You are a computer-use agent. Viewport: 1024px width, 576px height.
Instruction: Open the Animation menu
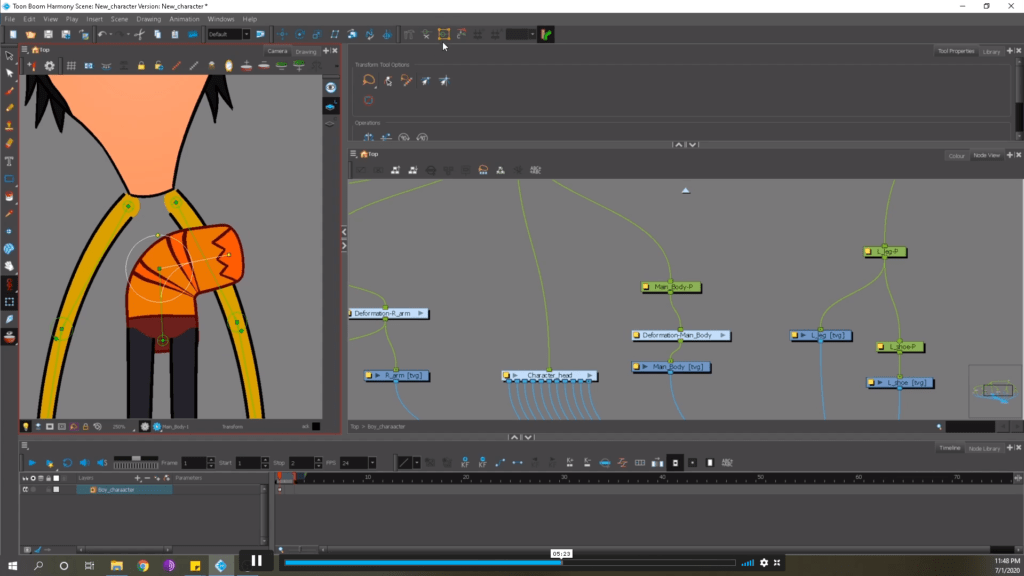pos(184,19)
